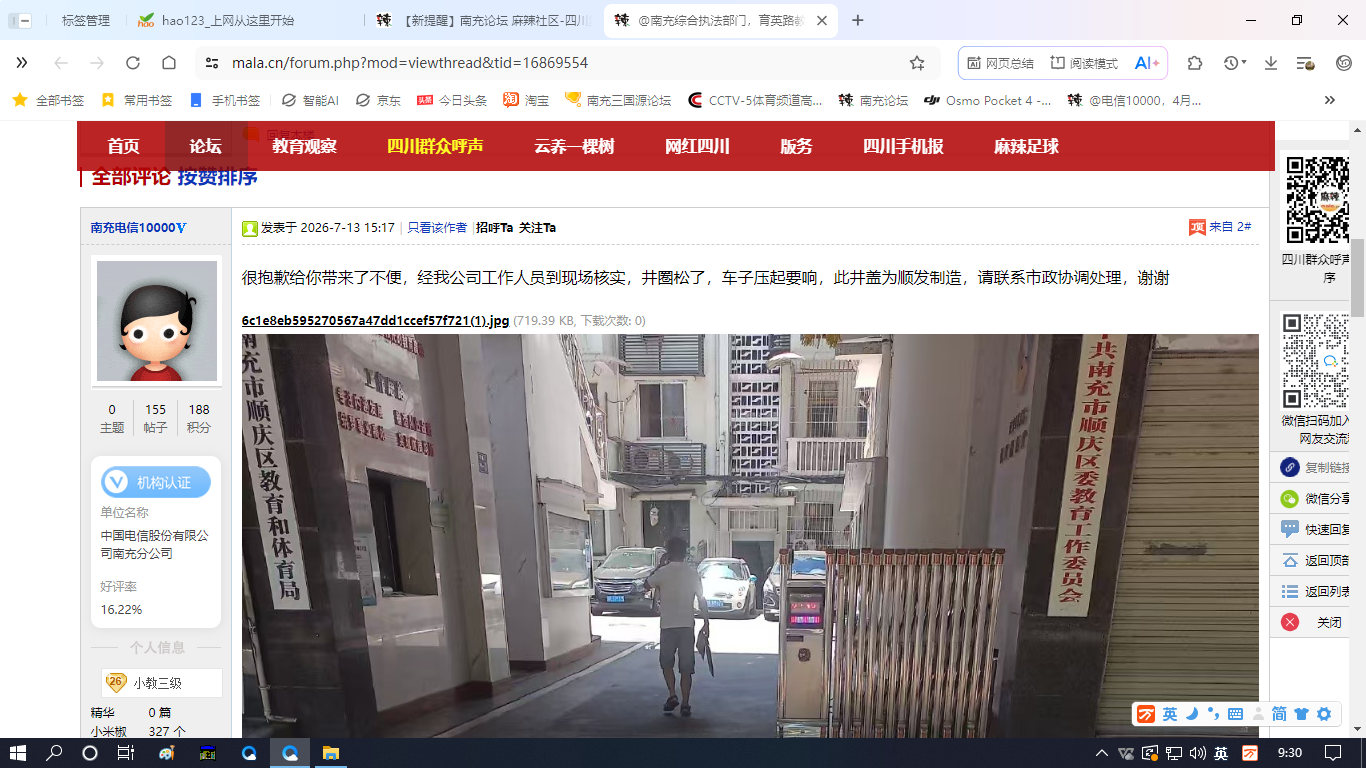
Task: Open the attached jpg filename link
Action: tap(376, 321)
